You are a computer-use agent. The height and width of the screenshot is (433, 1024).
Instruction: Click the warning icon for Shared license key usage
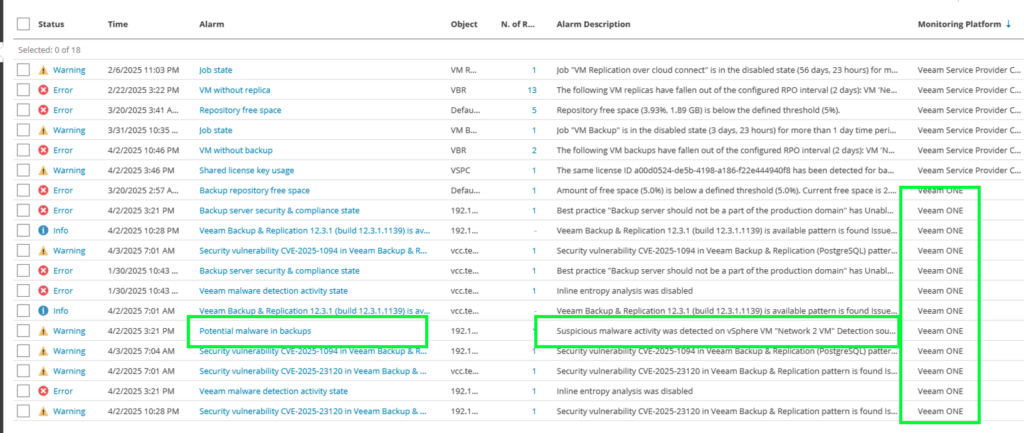click(x=43, y=170)
